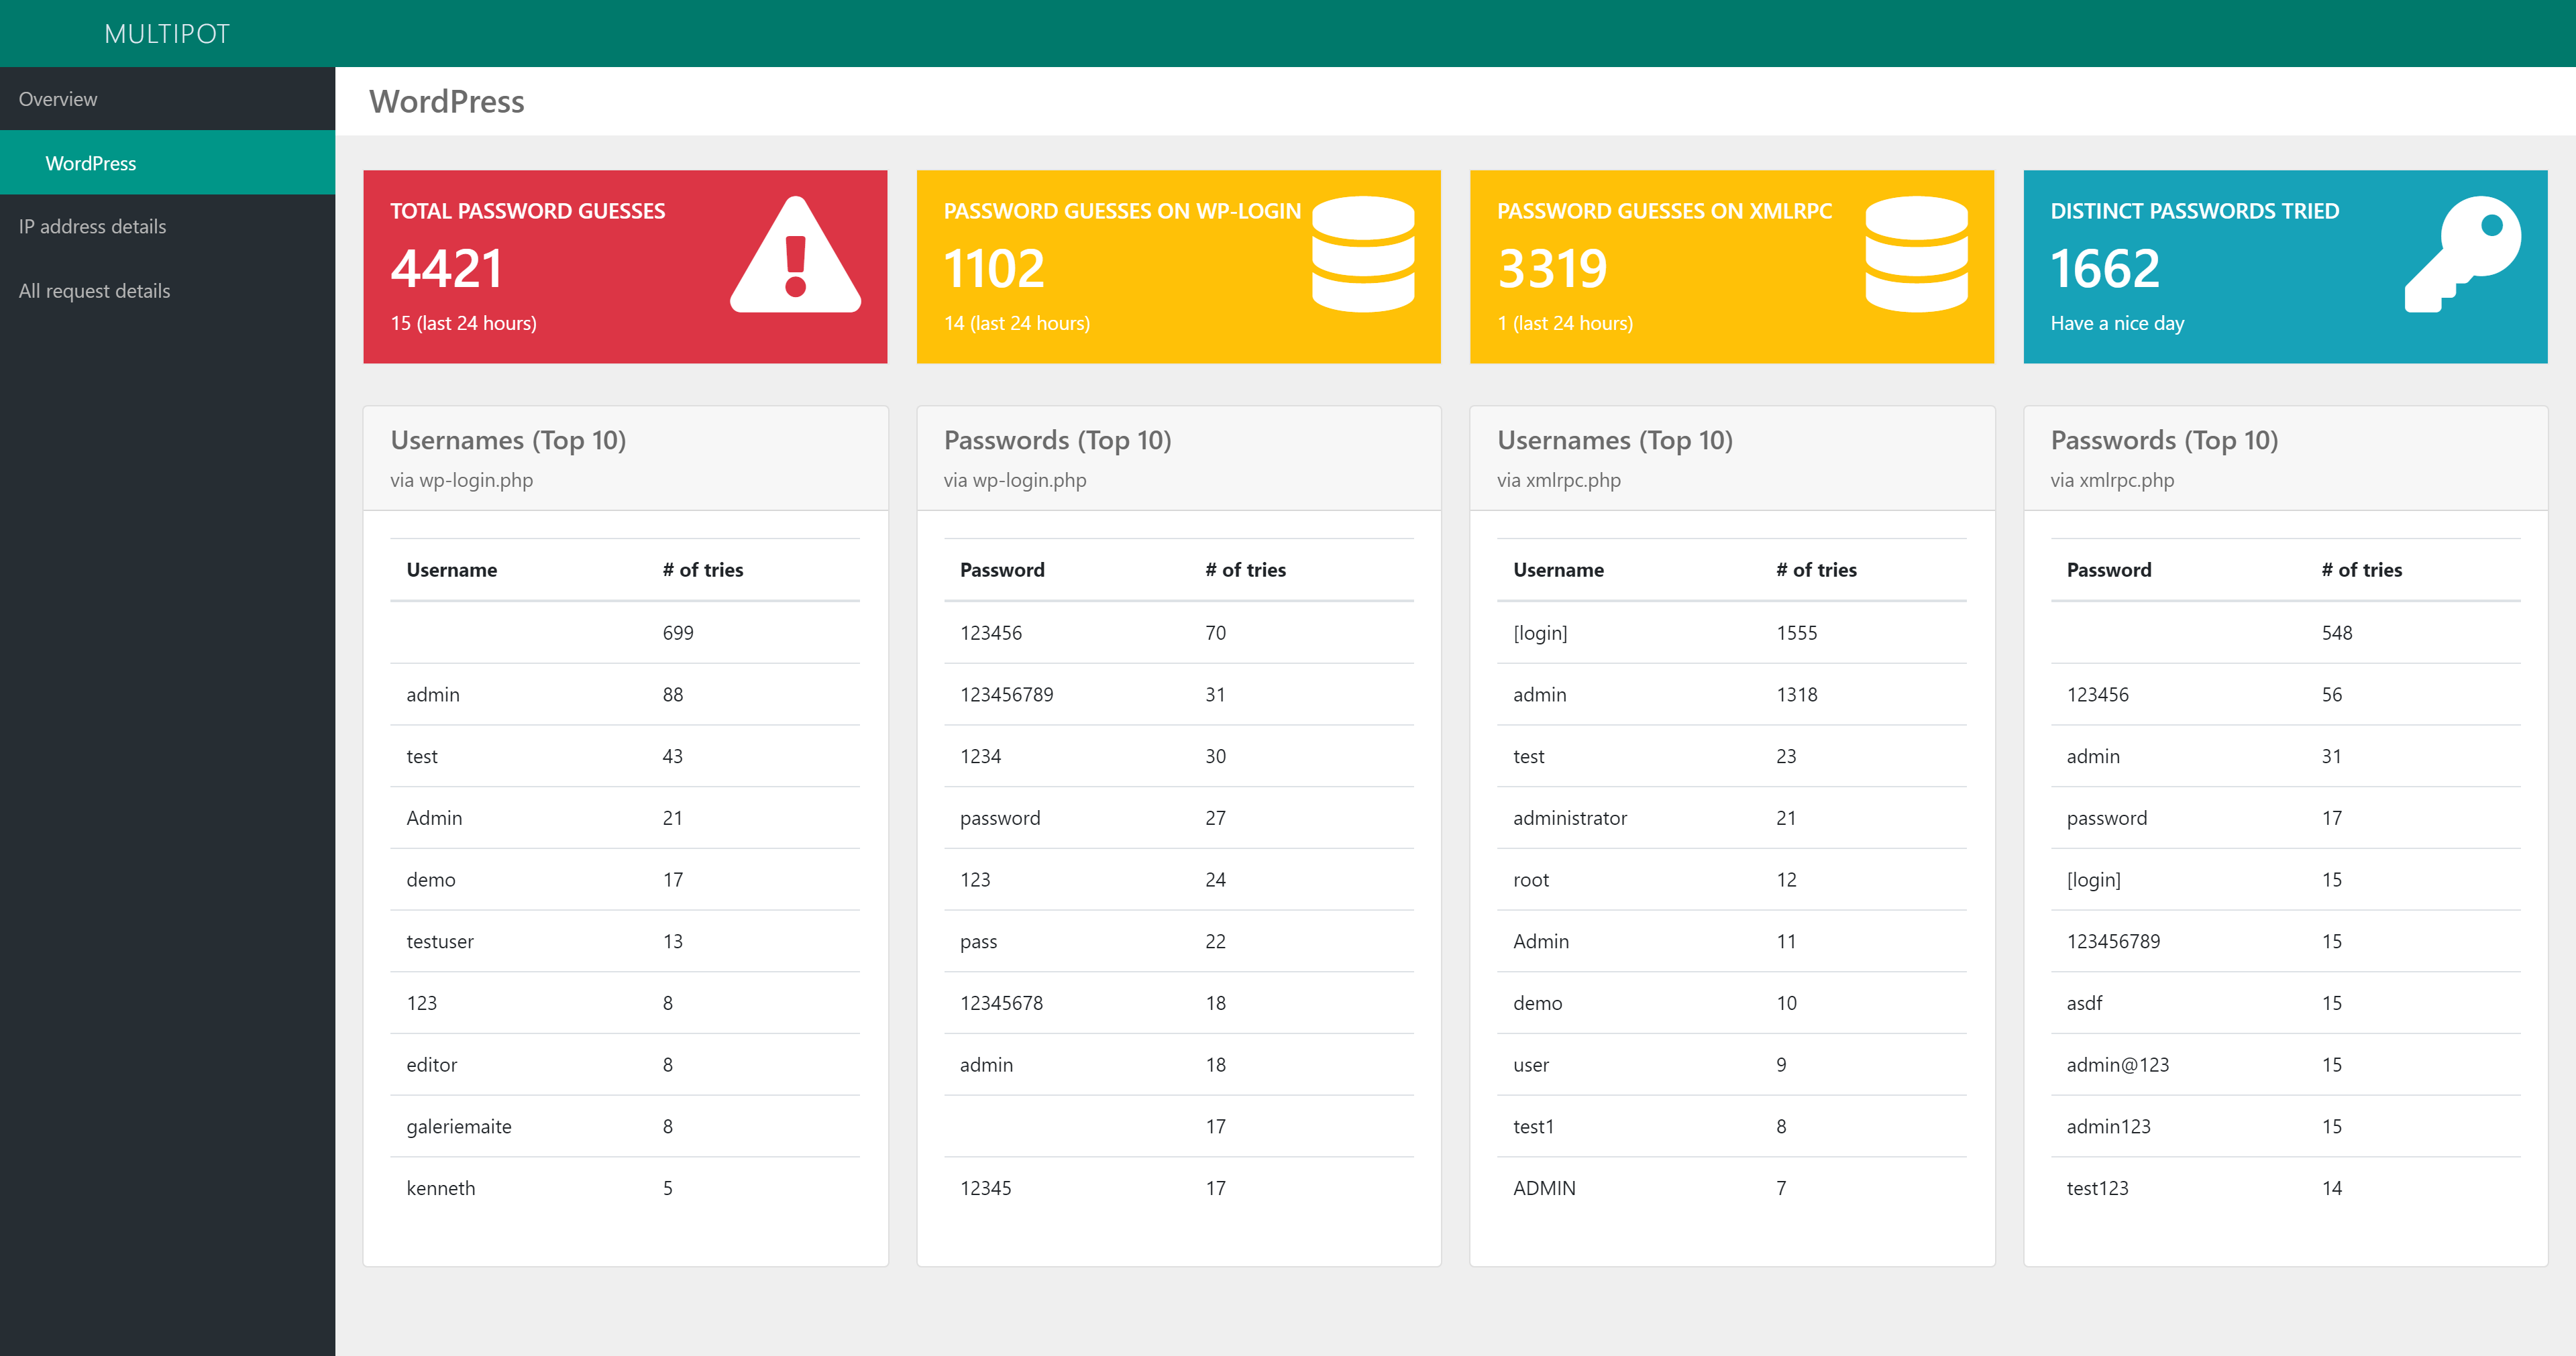Click the database icon on XMLRPC guesses card
The image size is (2576, 1356).
[x=1916, y=254]
